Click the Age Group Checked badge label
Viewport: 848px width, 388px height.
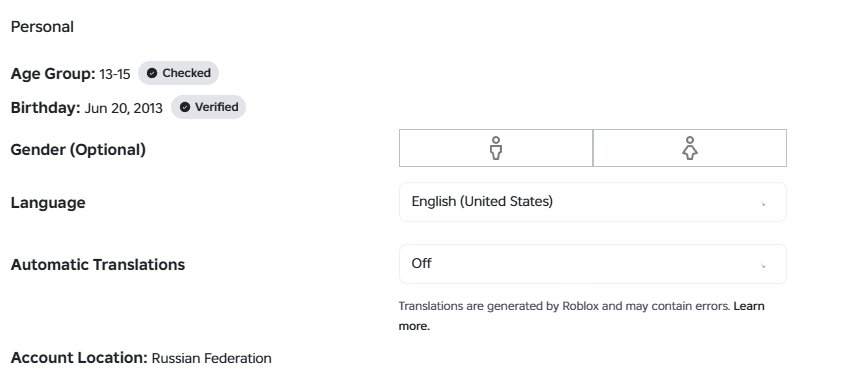coord(187,73)
